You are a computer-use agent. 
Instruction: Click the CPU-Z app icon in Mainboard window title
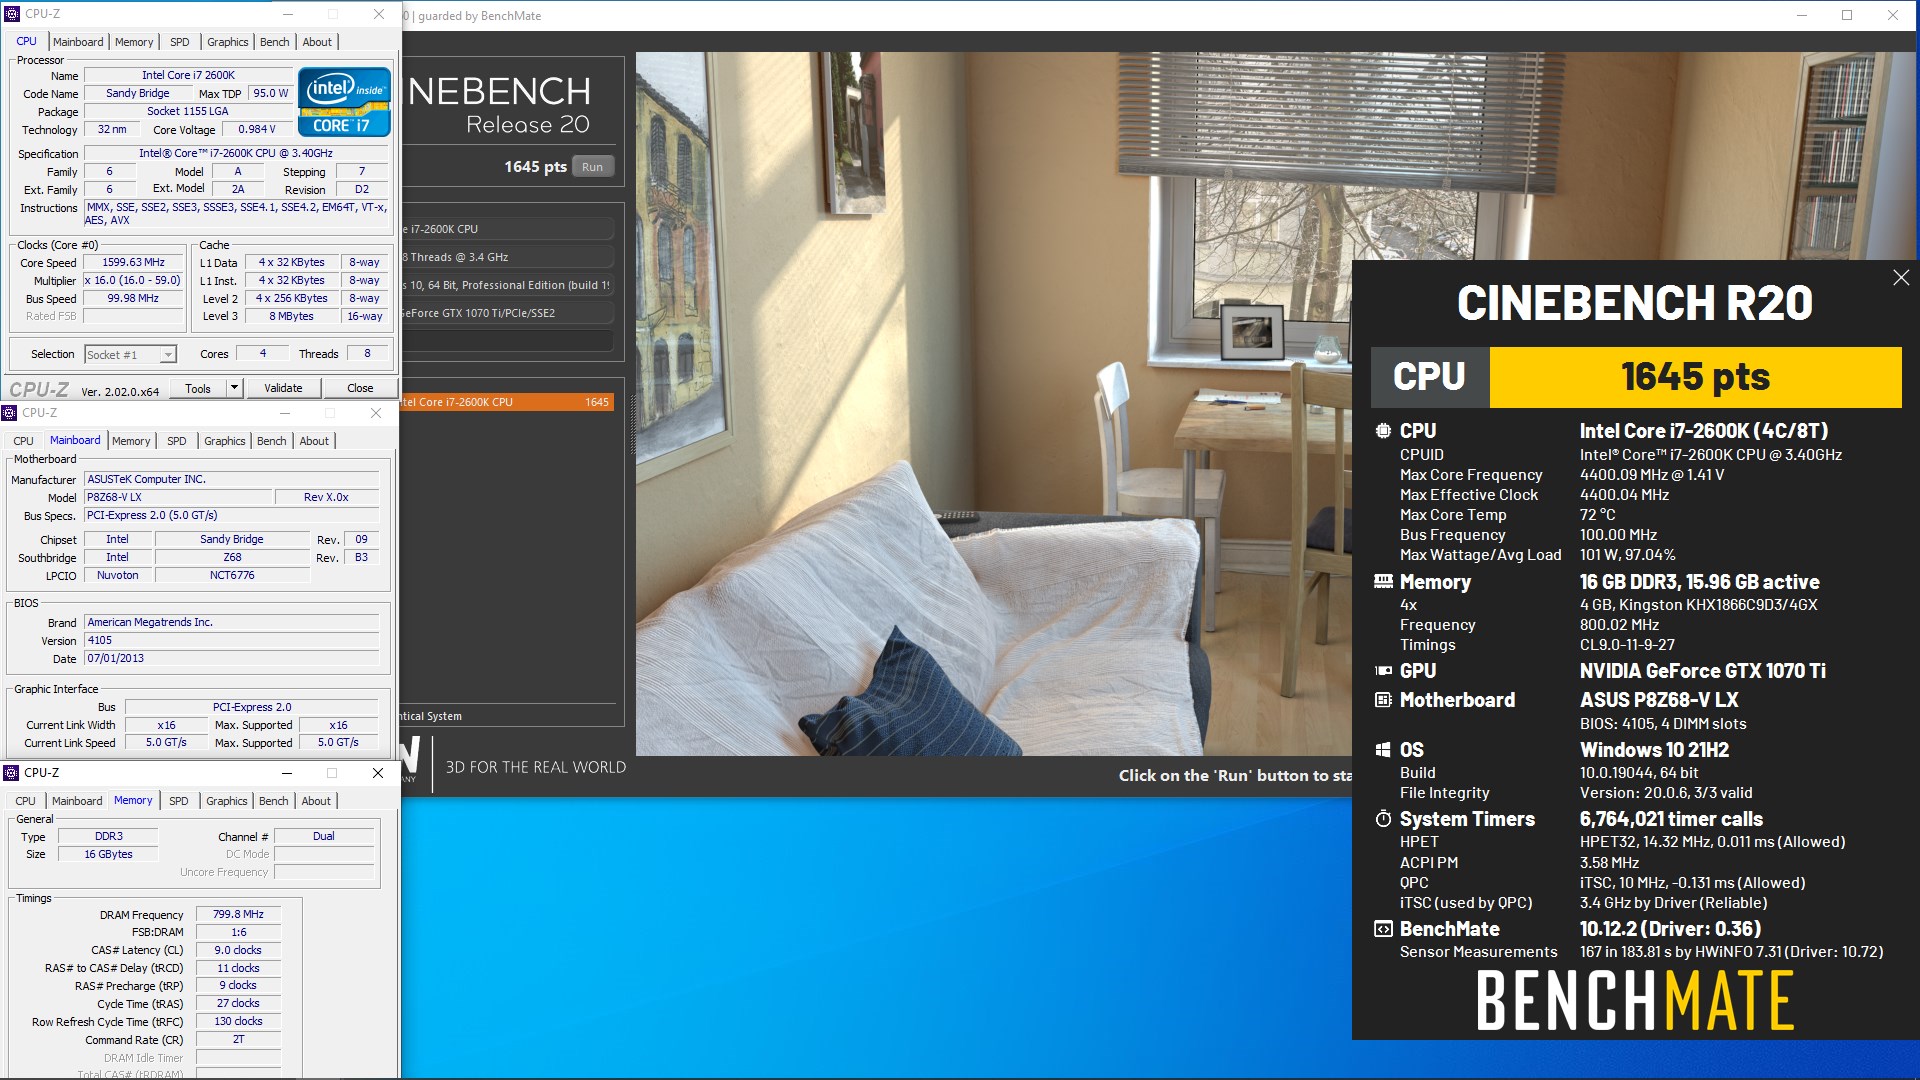coord(9,413)
